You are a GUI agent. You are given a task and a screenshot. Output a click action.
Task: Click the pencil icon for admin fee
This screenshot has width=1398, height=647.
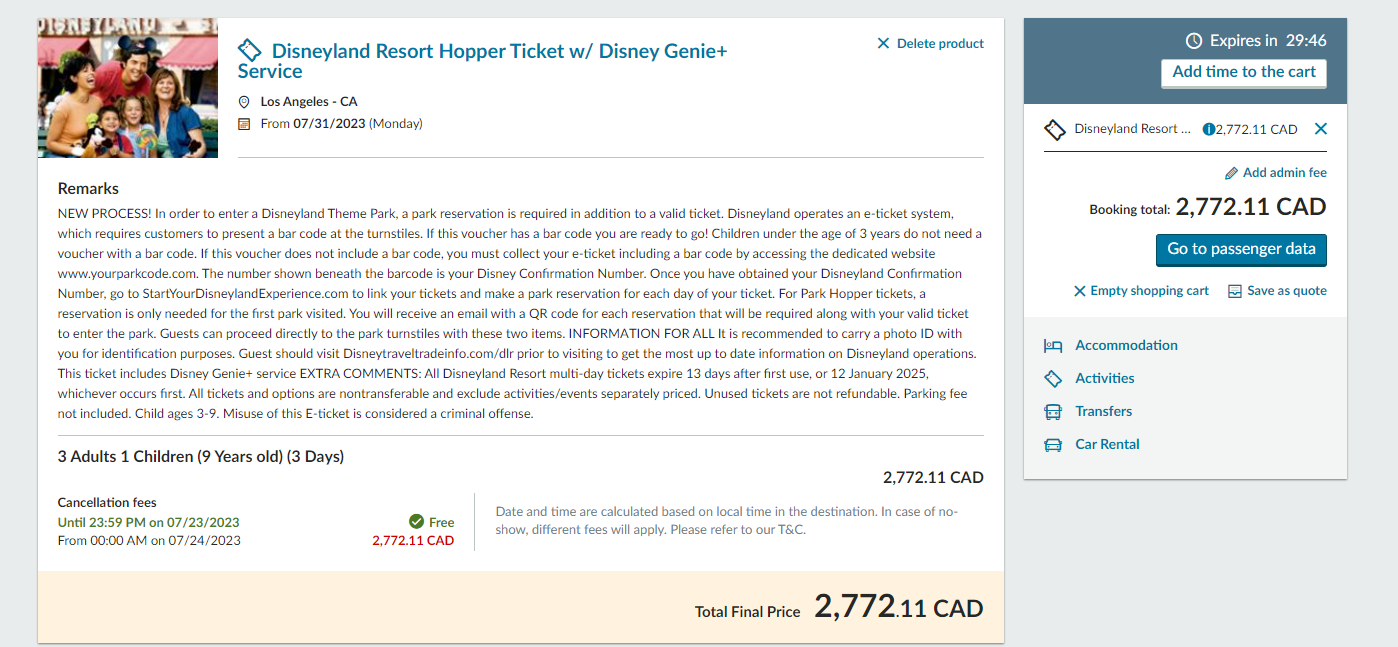coord(1231,173)
